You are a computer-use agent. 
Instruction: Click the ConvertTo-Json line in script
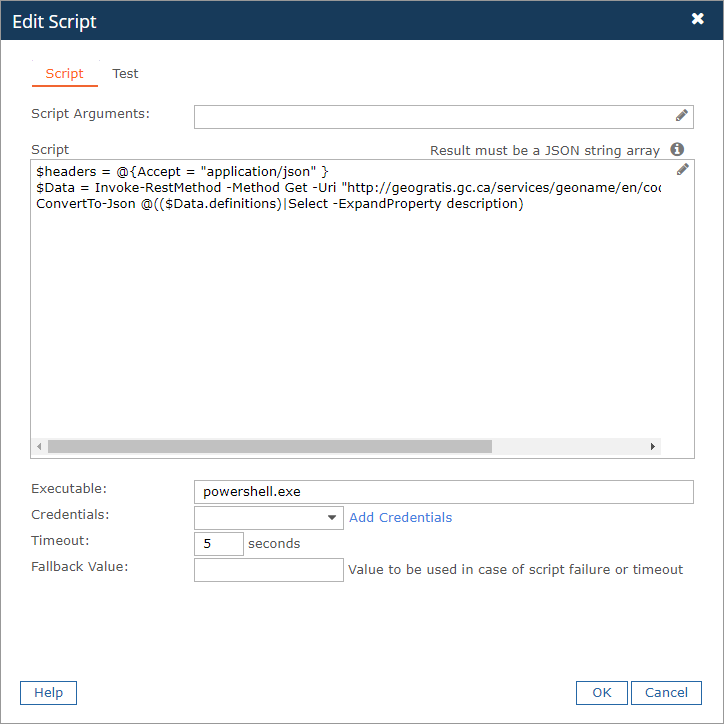click(x=280, y=204)
